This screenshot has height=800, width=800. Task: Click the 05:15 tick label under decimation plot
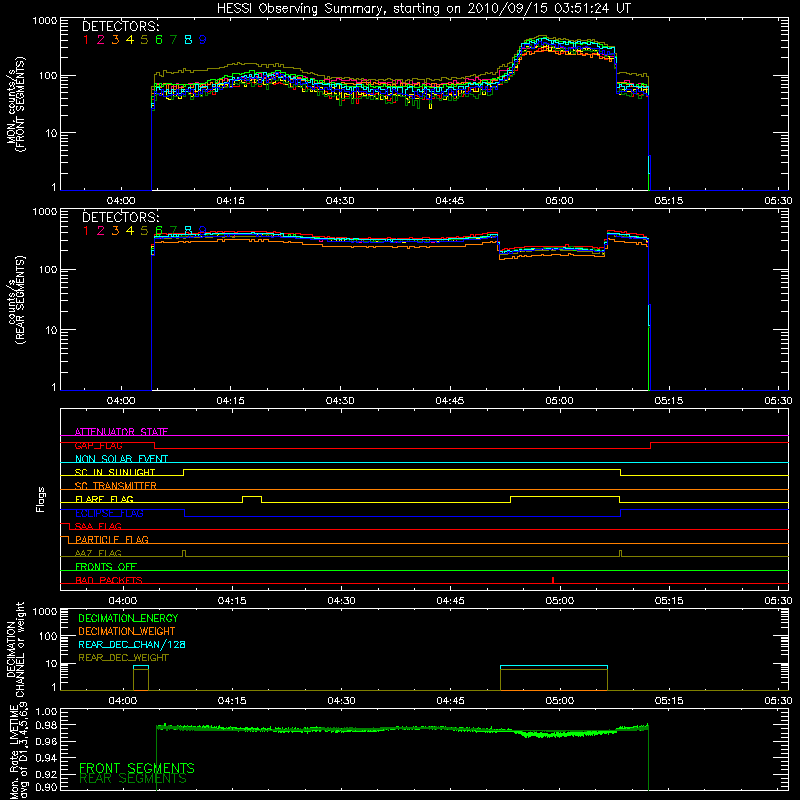click(669, 701)
